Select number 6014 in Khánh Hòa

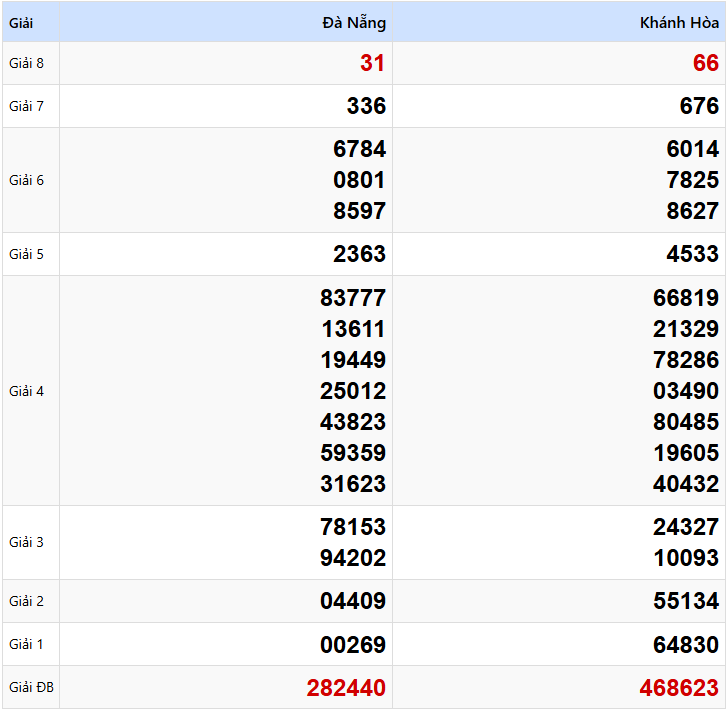693,149
